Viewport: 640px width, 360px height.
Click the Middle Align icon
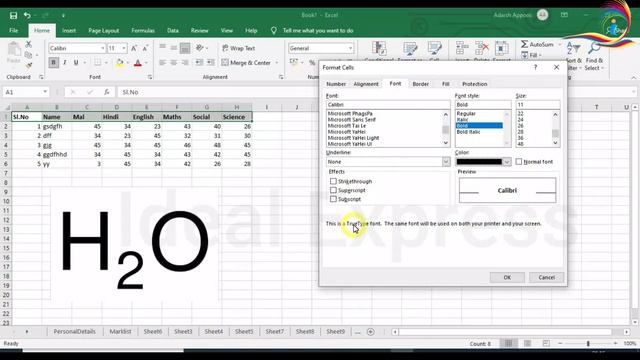tap(173, 48)
